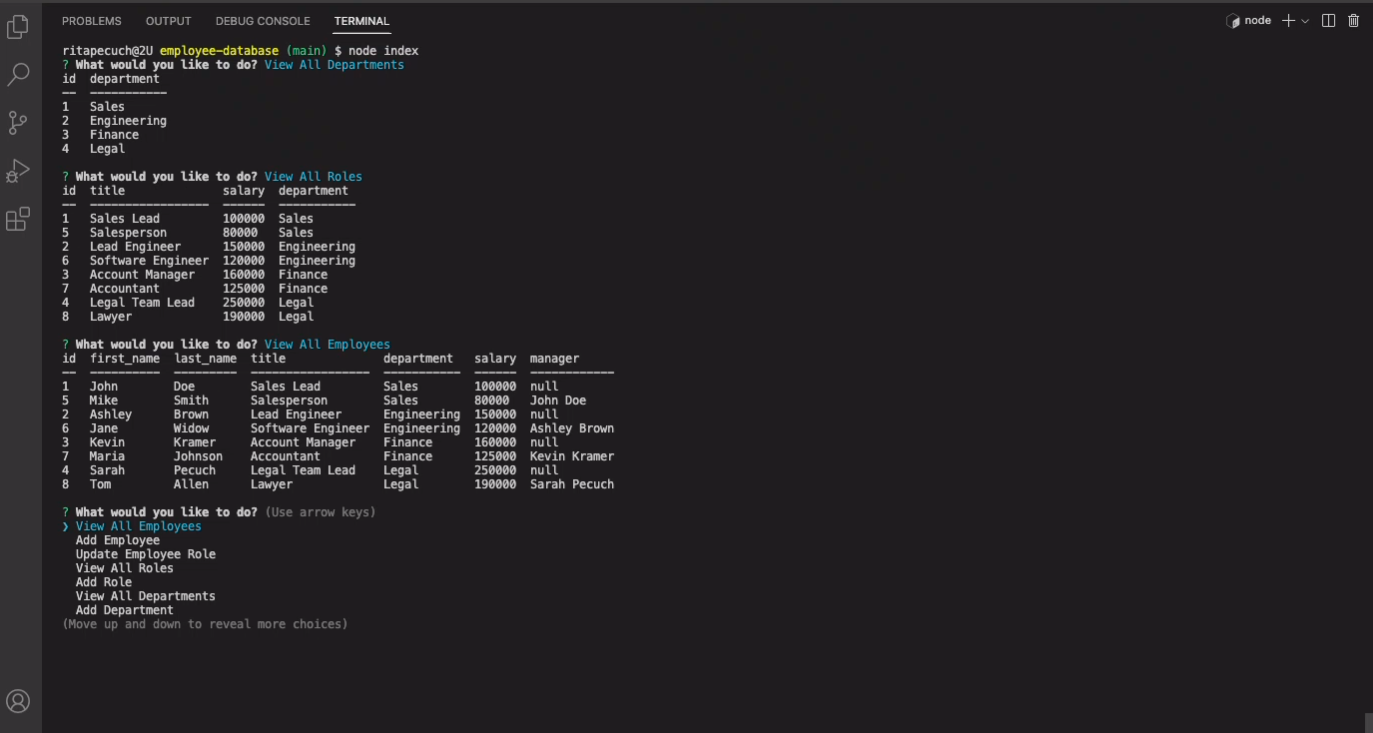Click the Add Employee option
This screenshot has width=1373, height=733.
coord(120,539)
